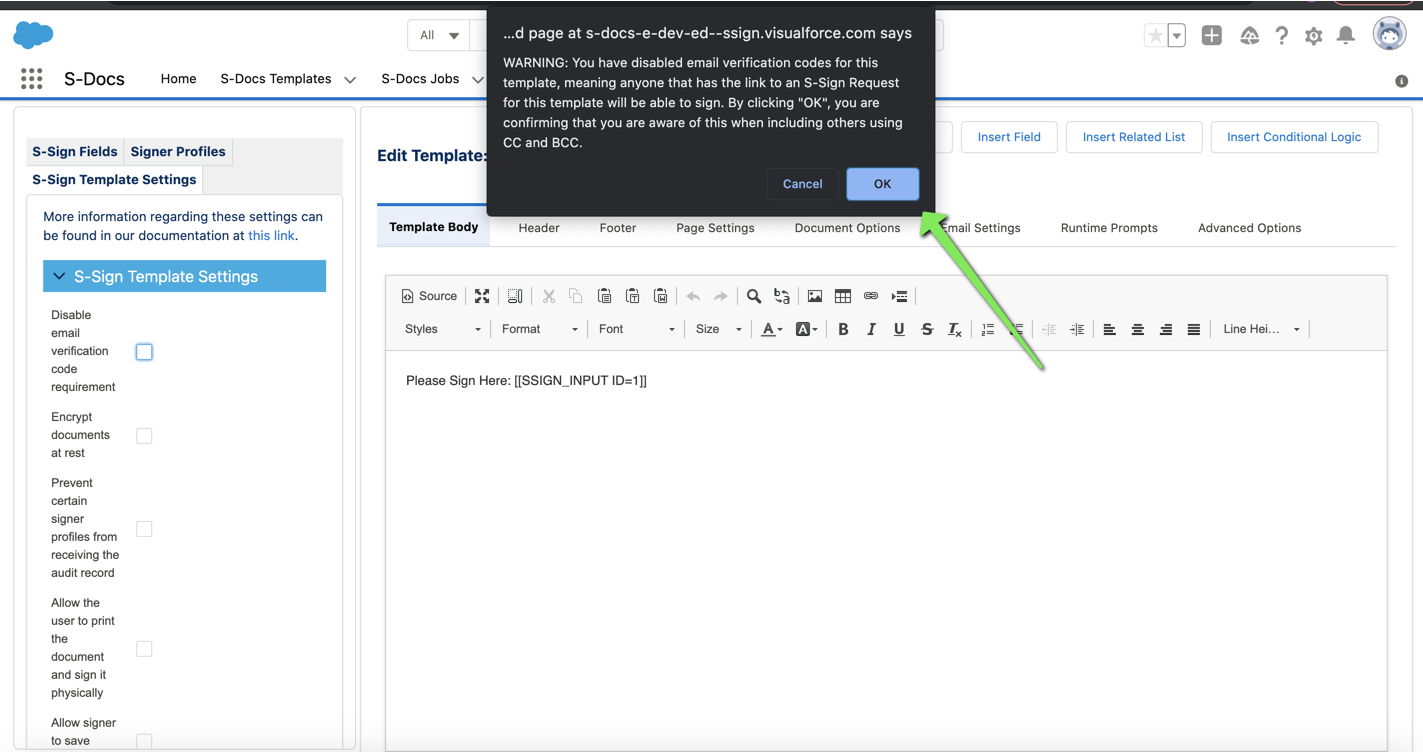The height and width of the screenshot is (752, 1423).
Task: Open the Salesforce Help question mark
Action: (x=1281, y=36)
